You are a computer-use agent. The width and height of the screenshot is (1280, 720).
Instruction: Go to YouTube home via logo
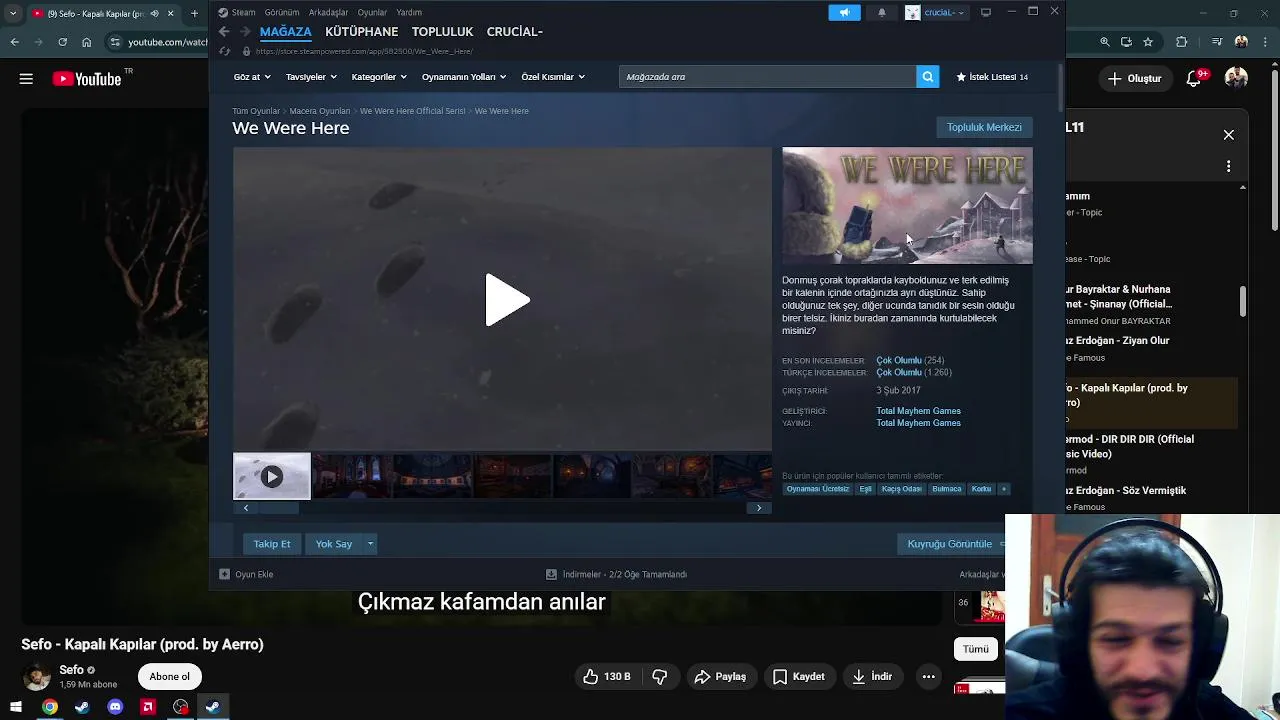87,79
